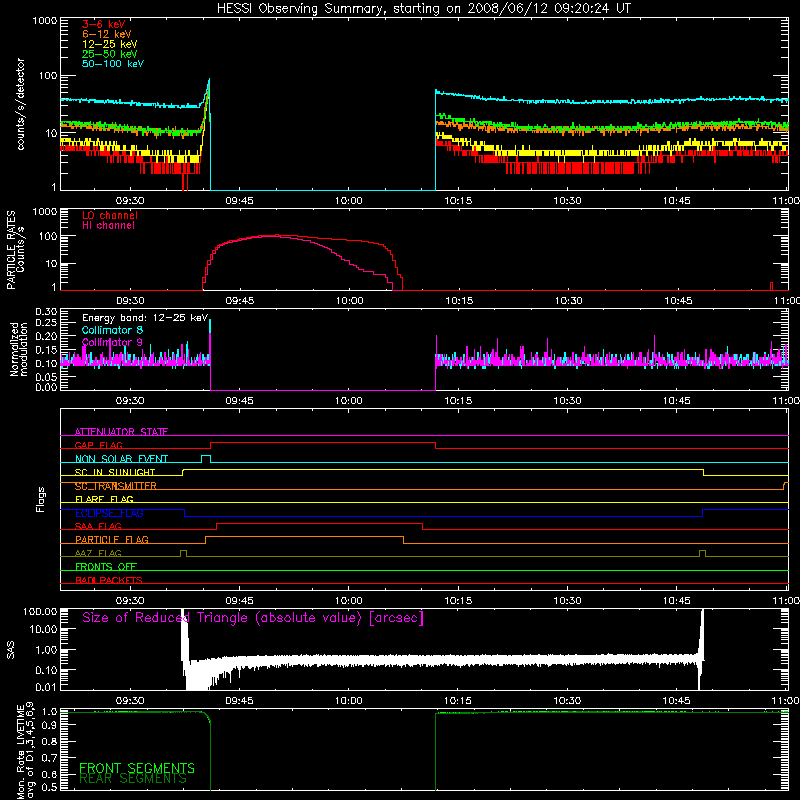Image resolution: width=800 pixels, height=800 pixels.
Task: Click the "09:30" tick under the SAS plot
Action: pos(130,701)
